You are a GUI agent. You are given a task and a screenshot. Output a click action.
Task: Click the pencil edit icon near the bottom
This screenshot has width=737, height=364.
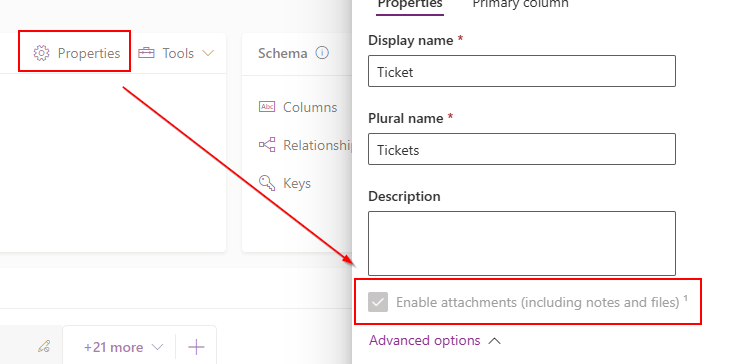point(44,347)
